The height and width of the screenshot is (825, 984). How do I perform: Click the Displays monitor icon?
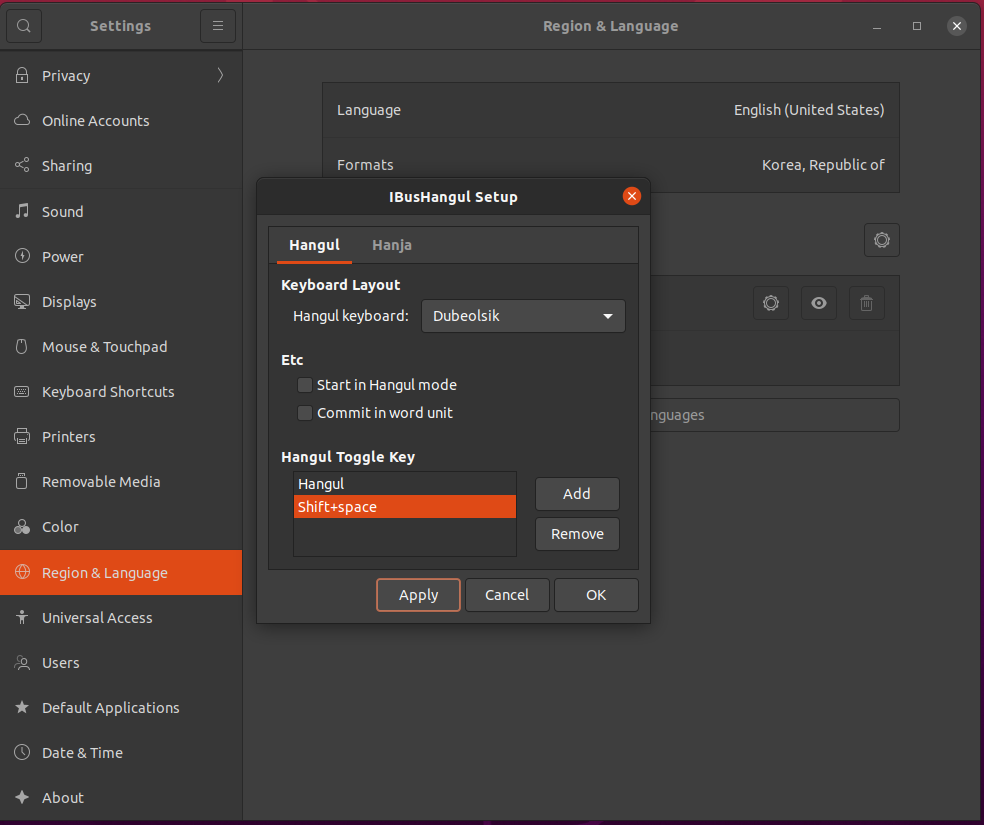[22, 301]
